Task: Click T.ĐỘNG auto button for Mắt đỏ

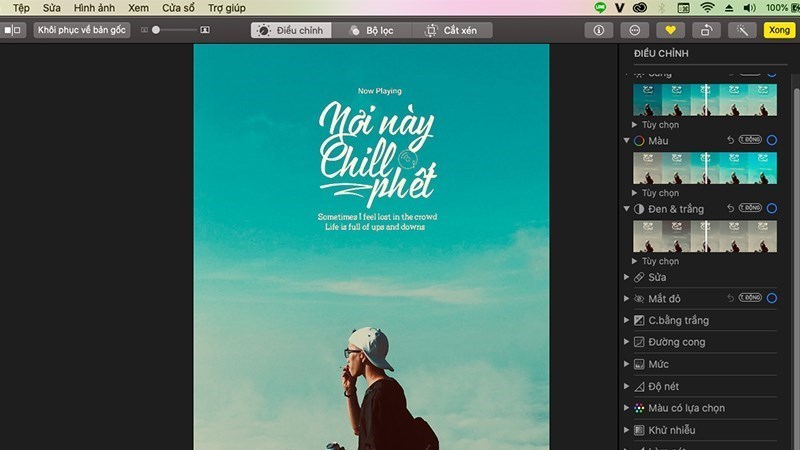Action: pyautogui.click(x=750, y=297)
